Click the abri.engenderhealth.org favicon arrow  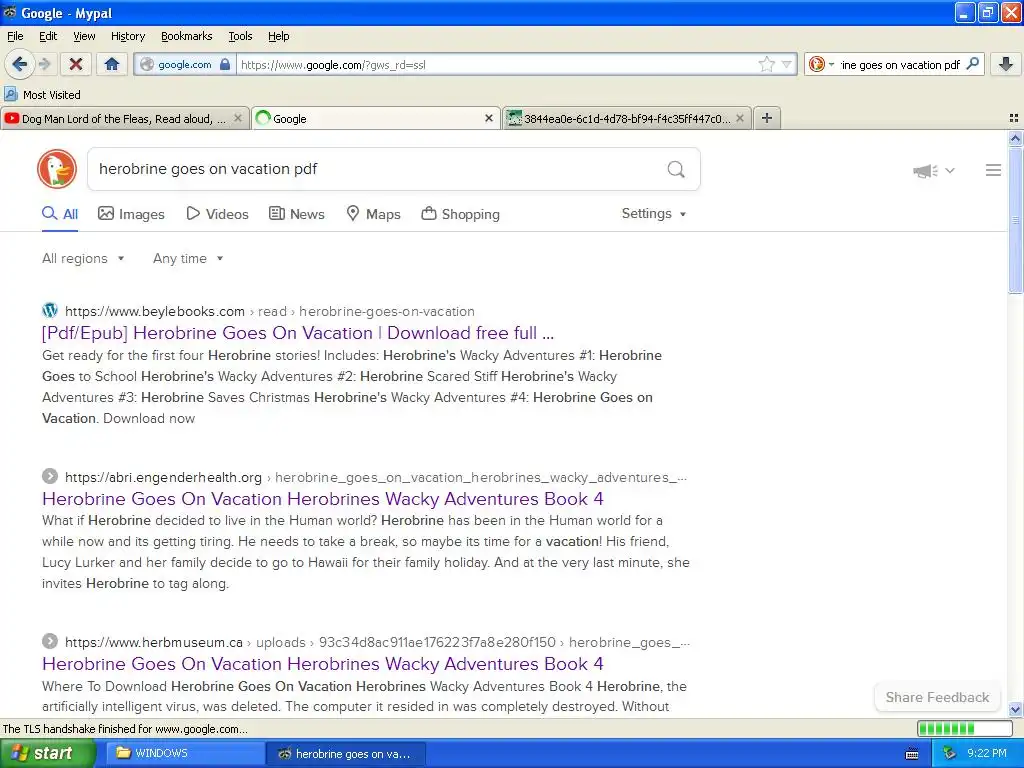coord(50,476)
